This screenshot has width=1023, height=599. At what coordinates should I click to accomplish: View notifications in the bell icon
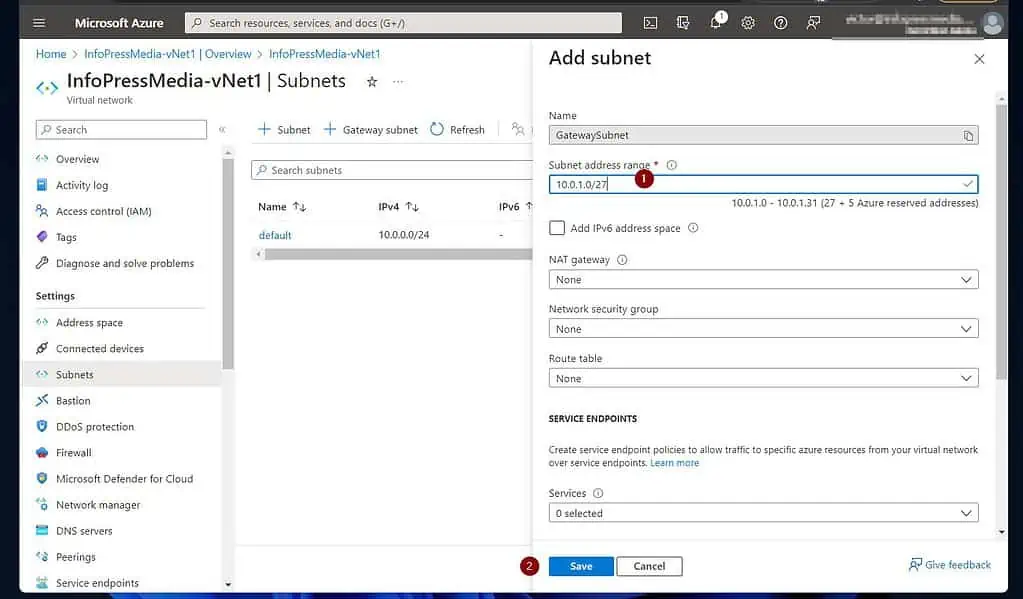click(x=716, y=22)
